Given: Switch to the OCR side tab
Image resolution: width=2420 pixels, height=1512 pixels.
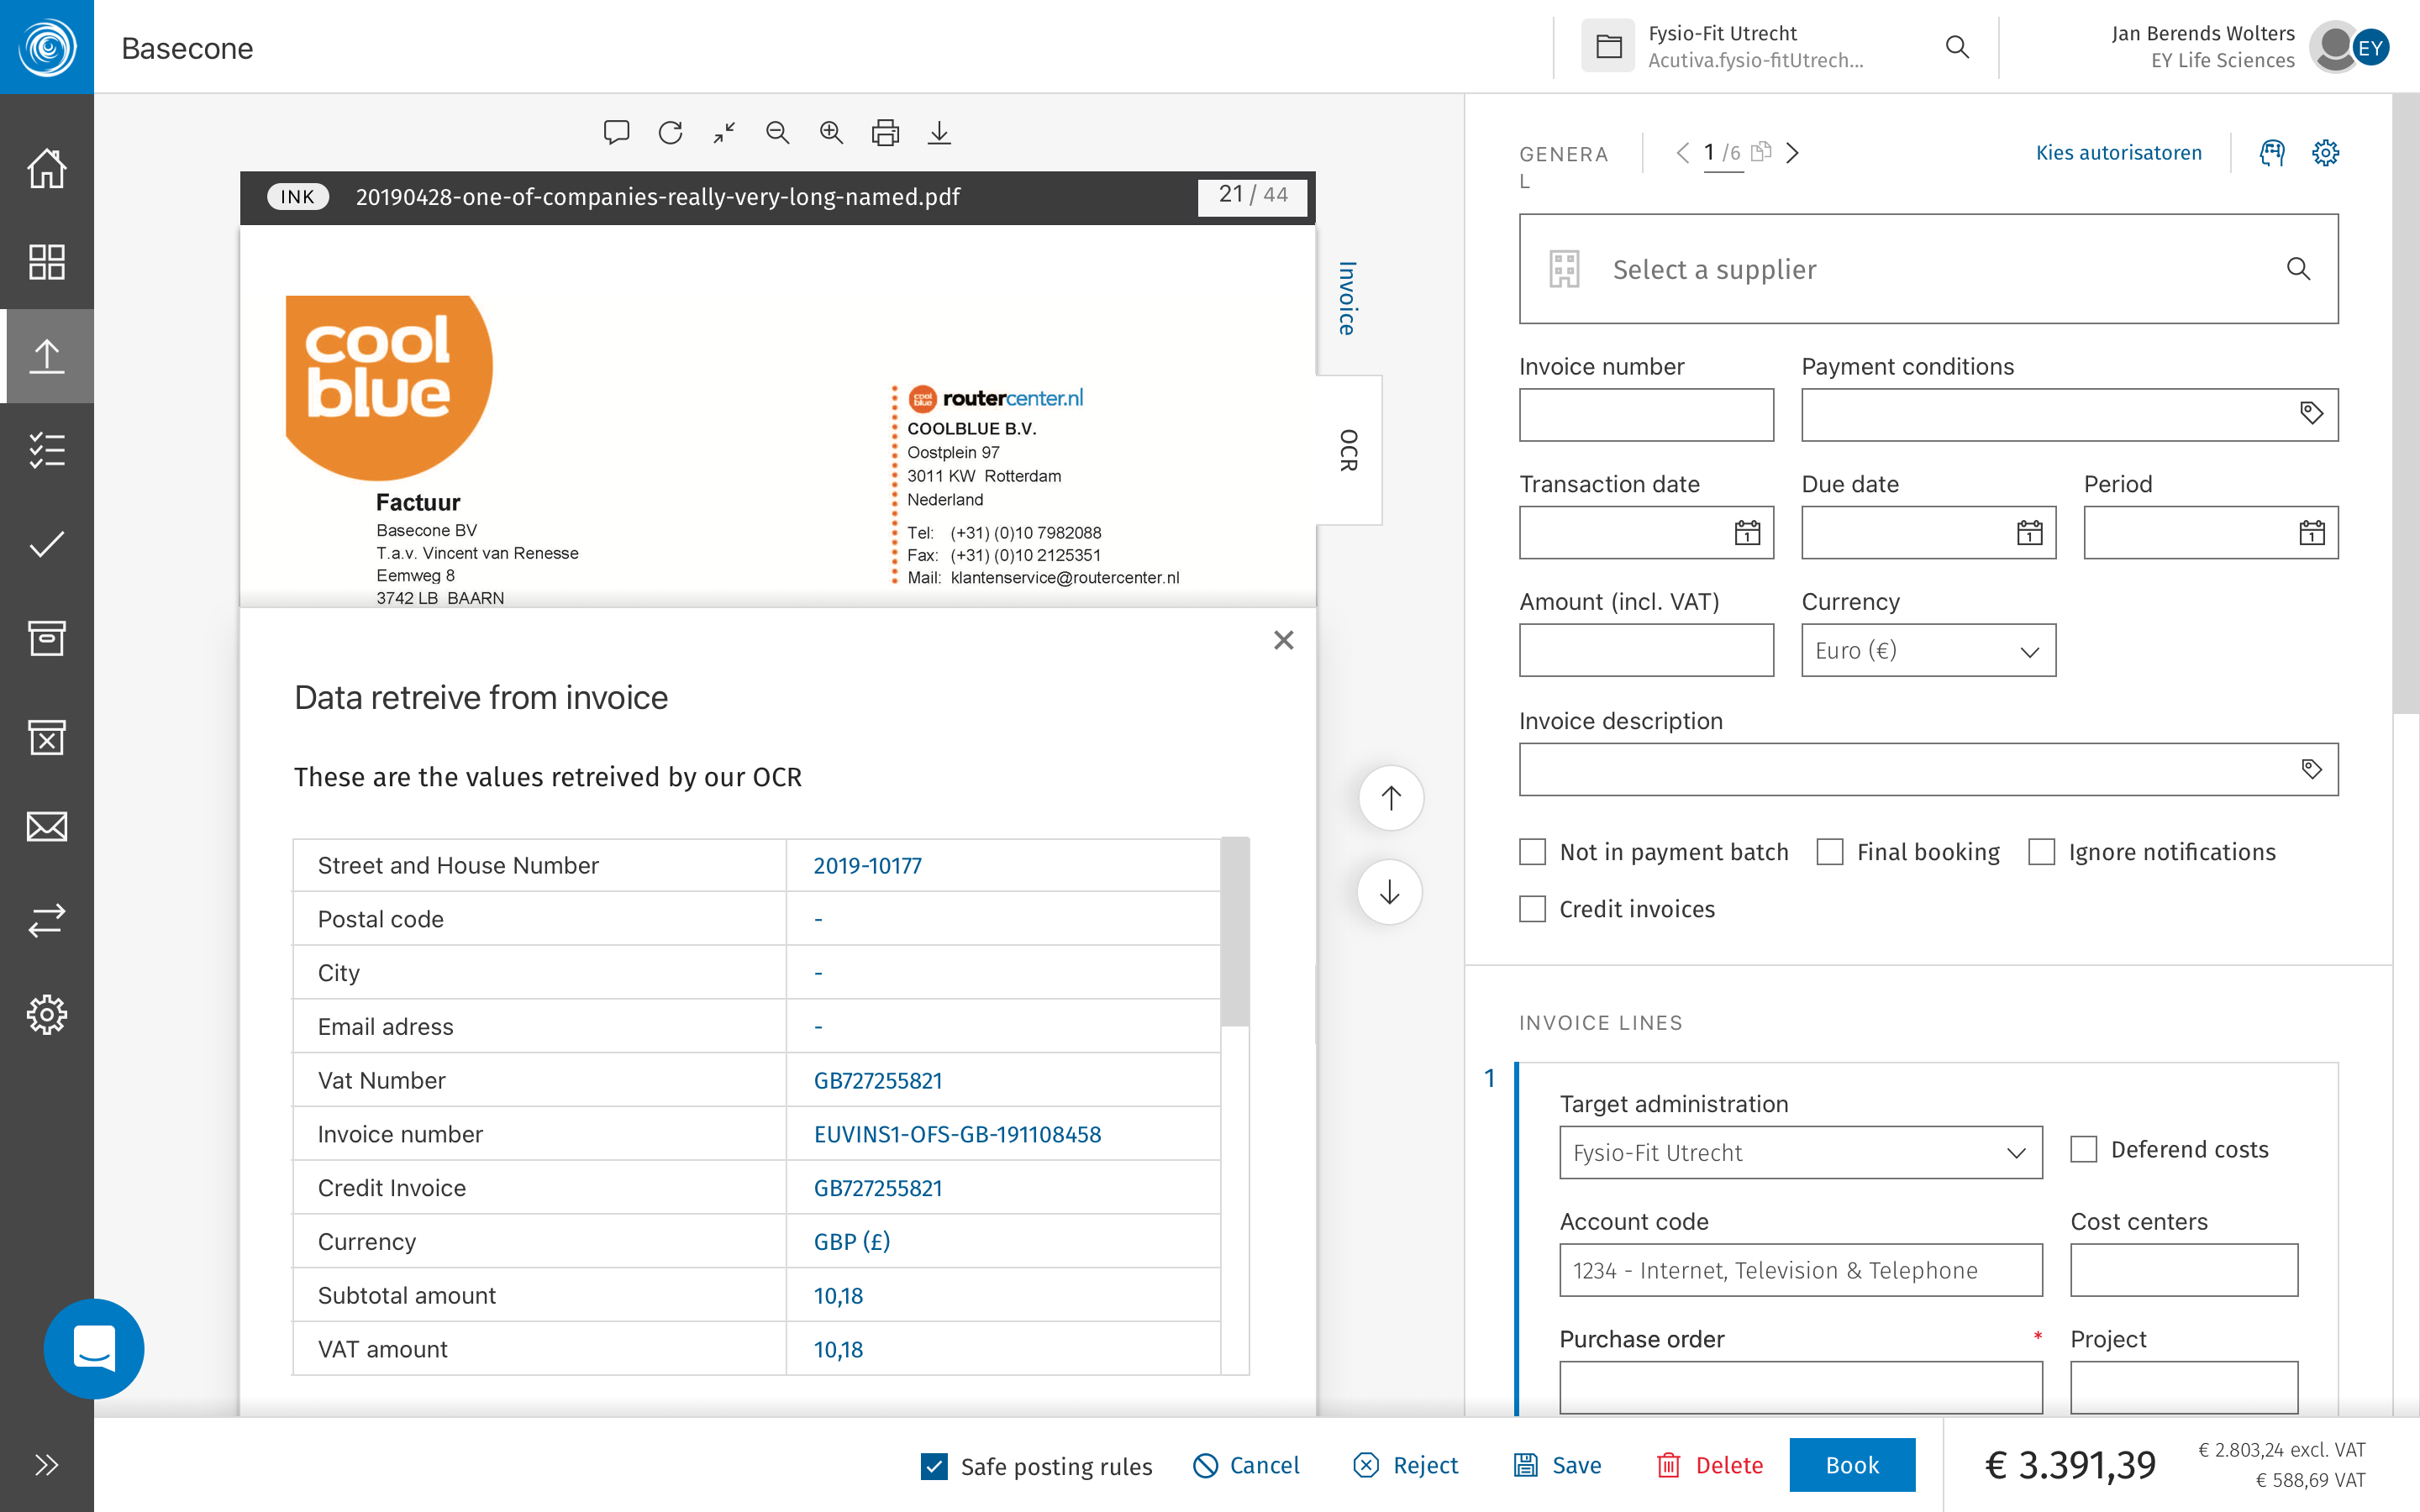Looking at the screenshot, I should click(1348, 450).
